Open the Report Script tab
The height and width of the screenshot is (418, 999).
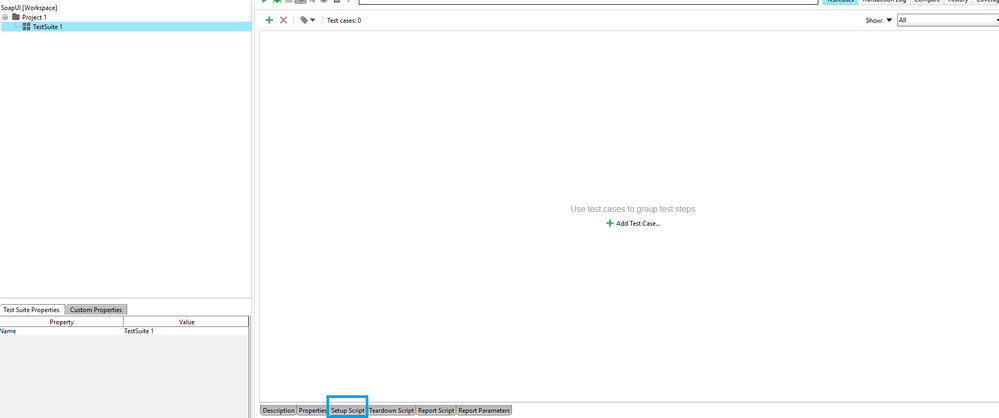436,411
